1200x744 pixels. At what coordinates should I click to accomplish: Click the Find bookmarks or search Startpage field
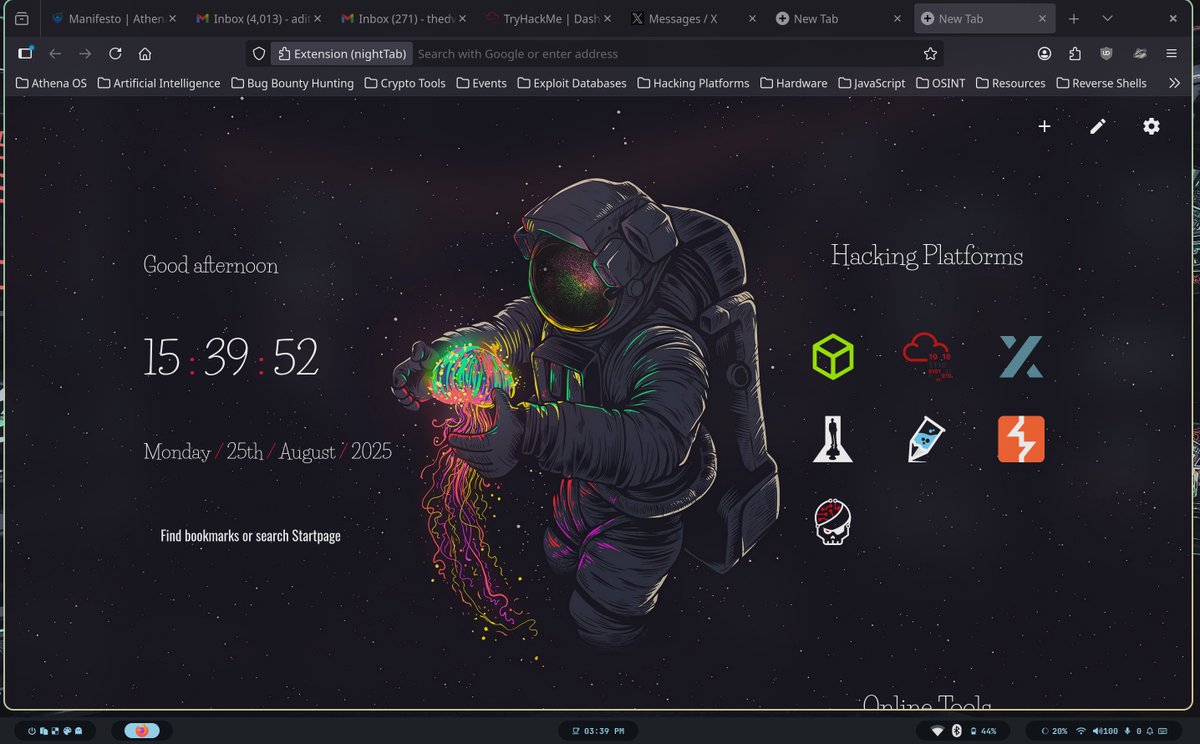(x=251, y=536)
